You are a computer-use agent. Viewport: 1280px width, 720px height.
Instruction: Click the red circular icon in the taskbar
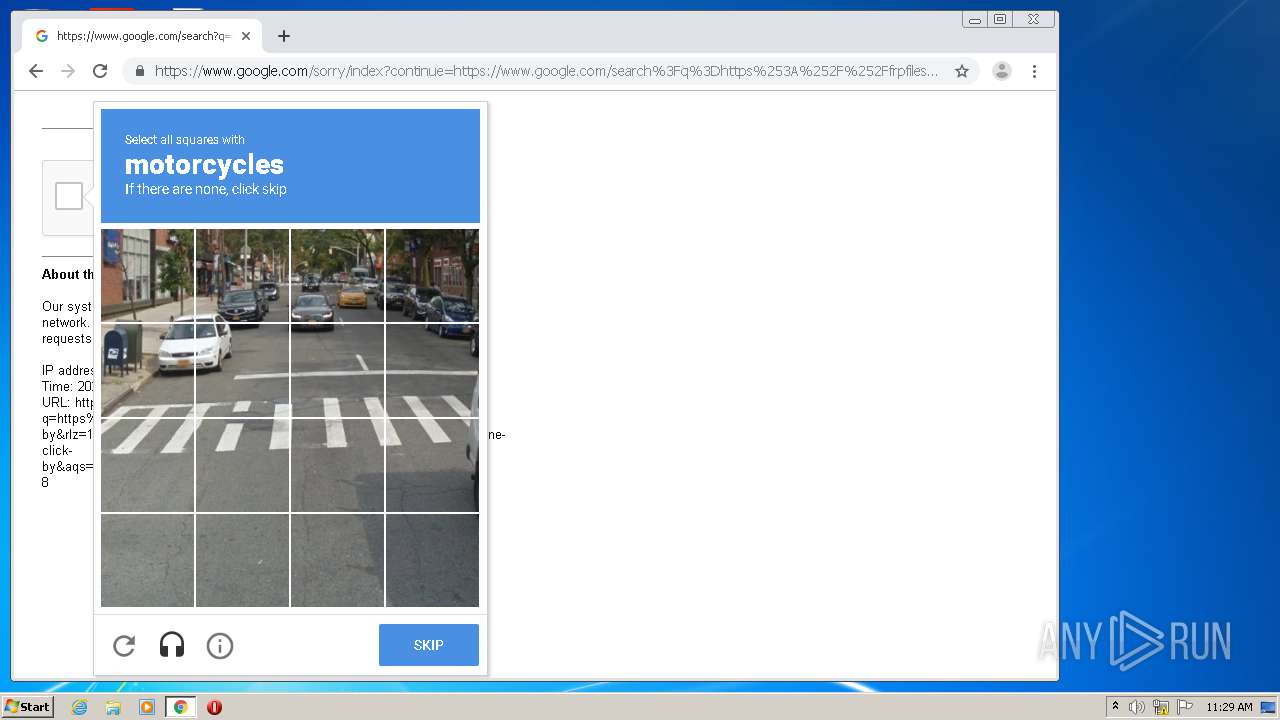pos(214,707)
